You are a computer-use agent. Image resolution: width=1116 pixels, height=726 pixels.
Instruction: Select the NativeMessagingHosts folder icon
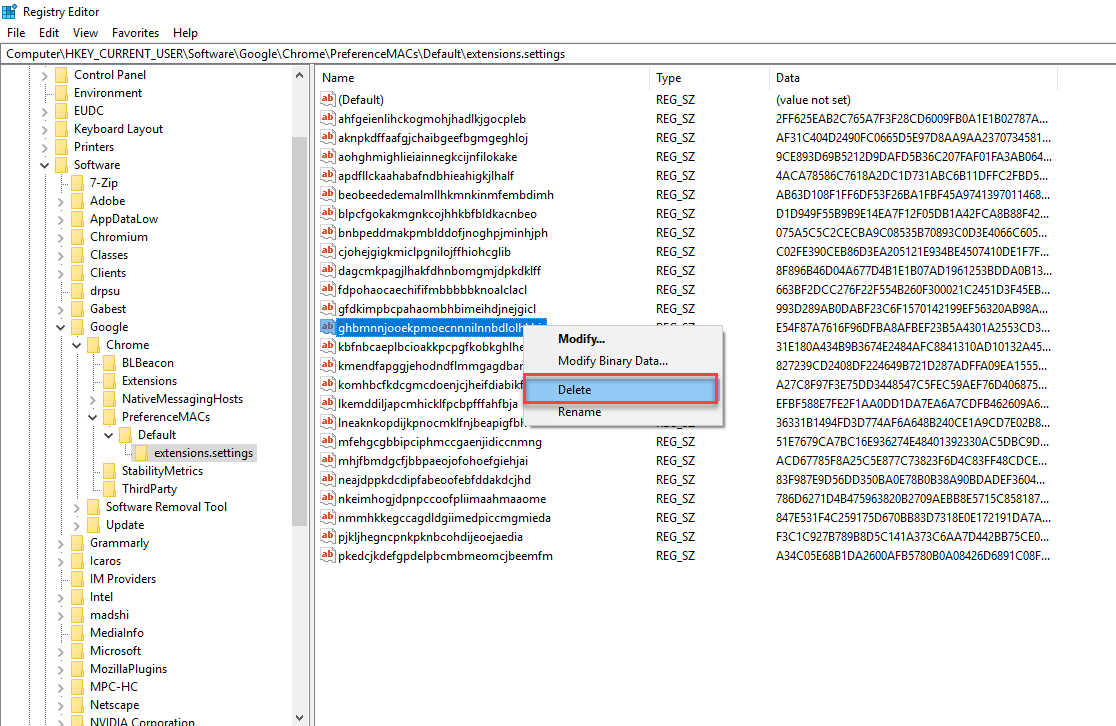(x=109, y=398)
